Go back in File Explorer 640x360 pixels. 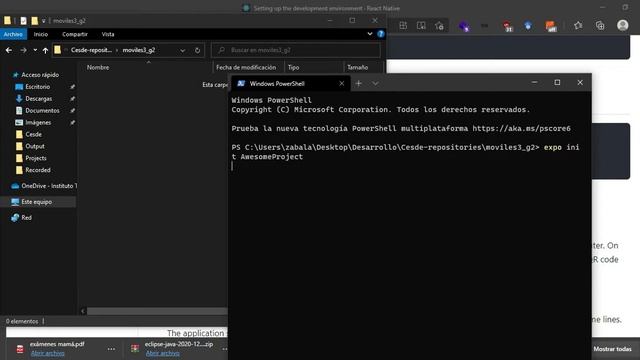tap(9, 50)
